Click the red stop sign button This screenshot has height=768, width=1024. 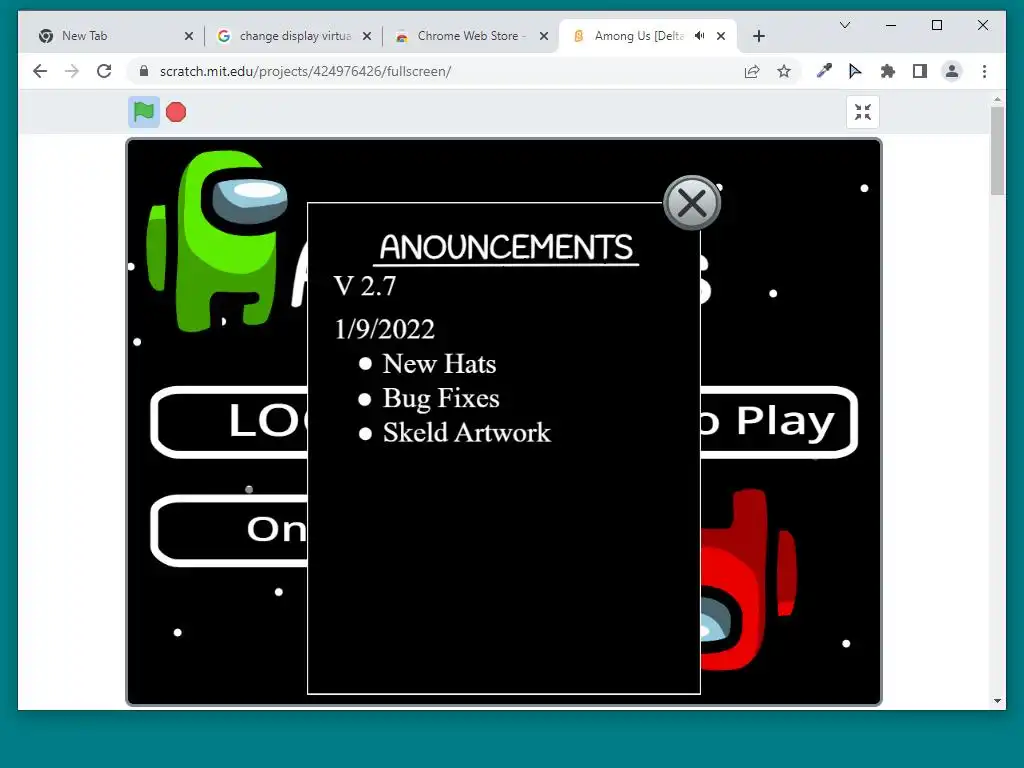point(176,112)
